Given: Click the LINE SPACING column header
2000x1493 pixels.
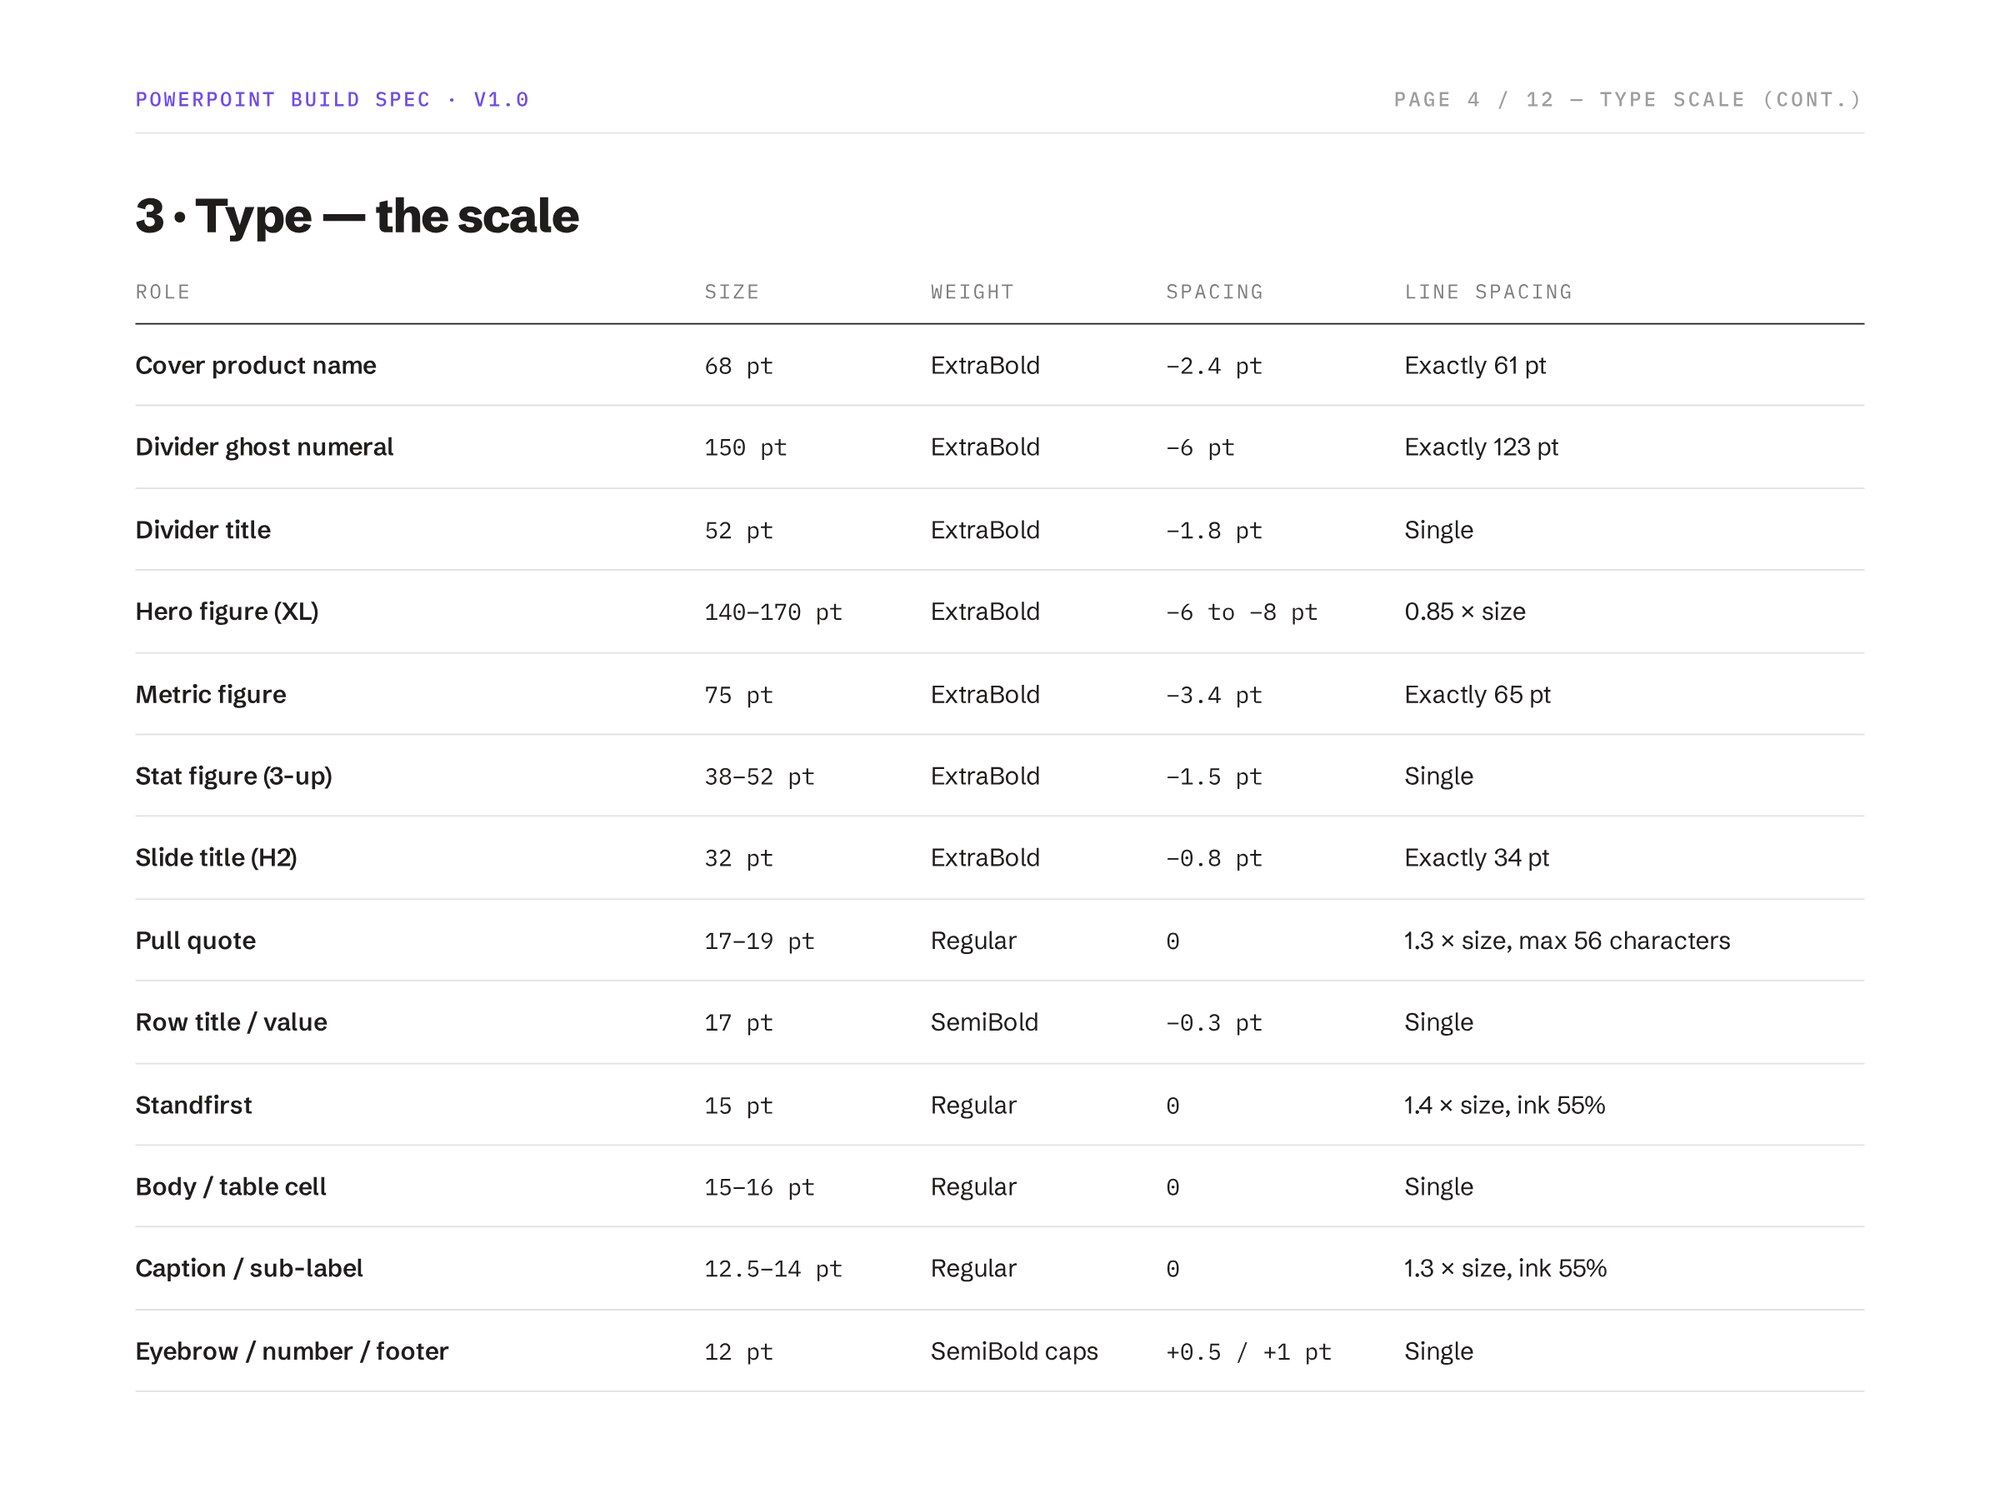Looking at the screenshot, I should pyautogui.click(x=1488, y=292).
